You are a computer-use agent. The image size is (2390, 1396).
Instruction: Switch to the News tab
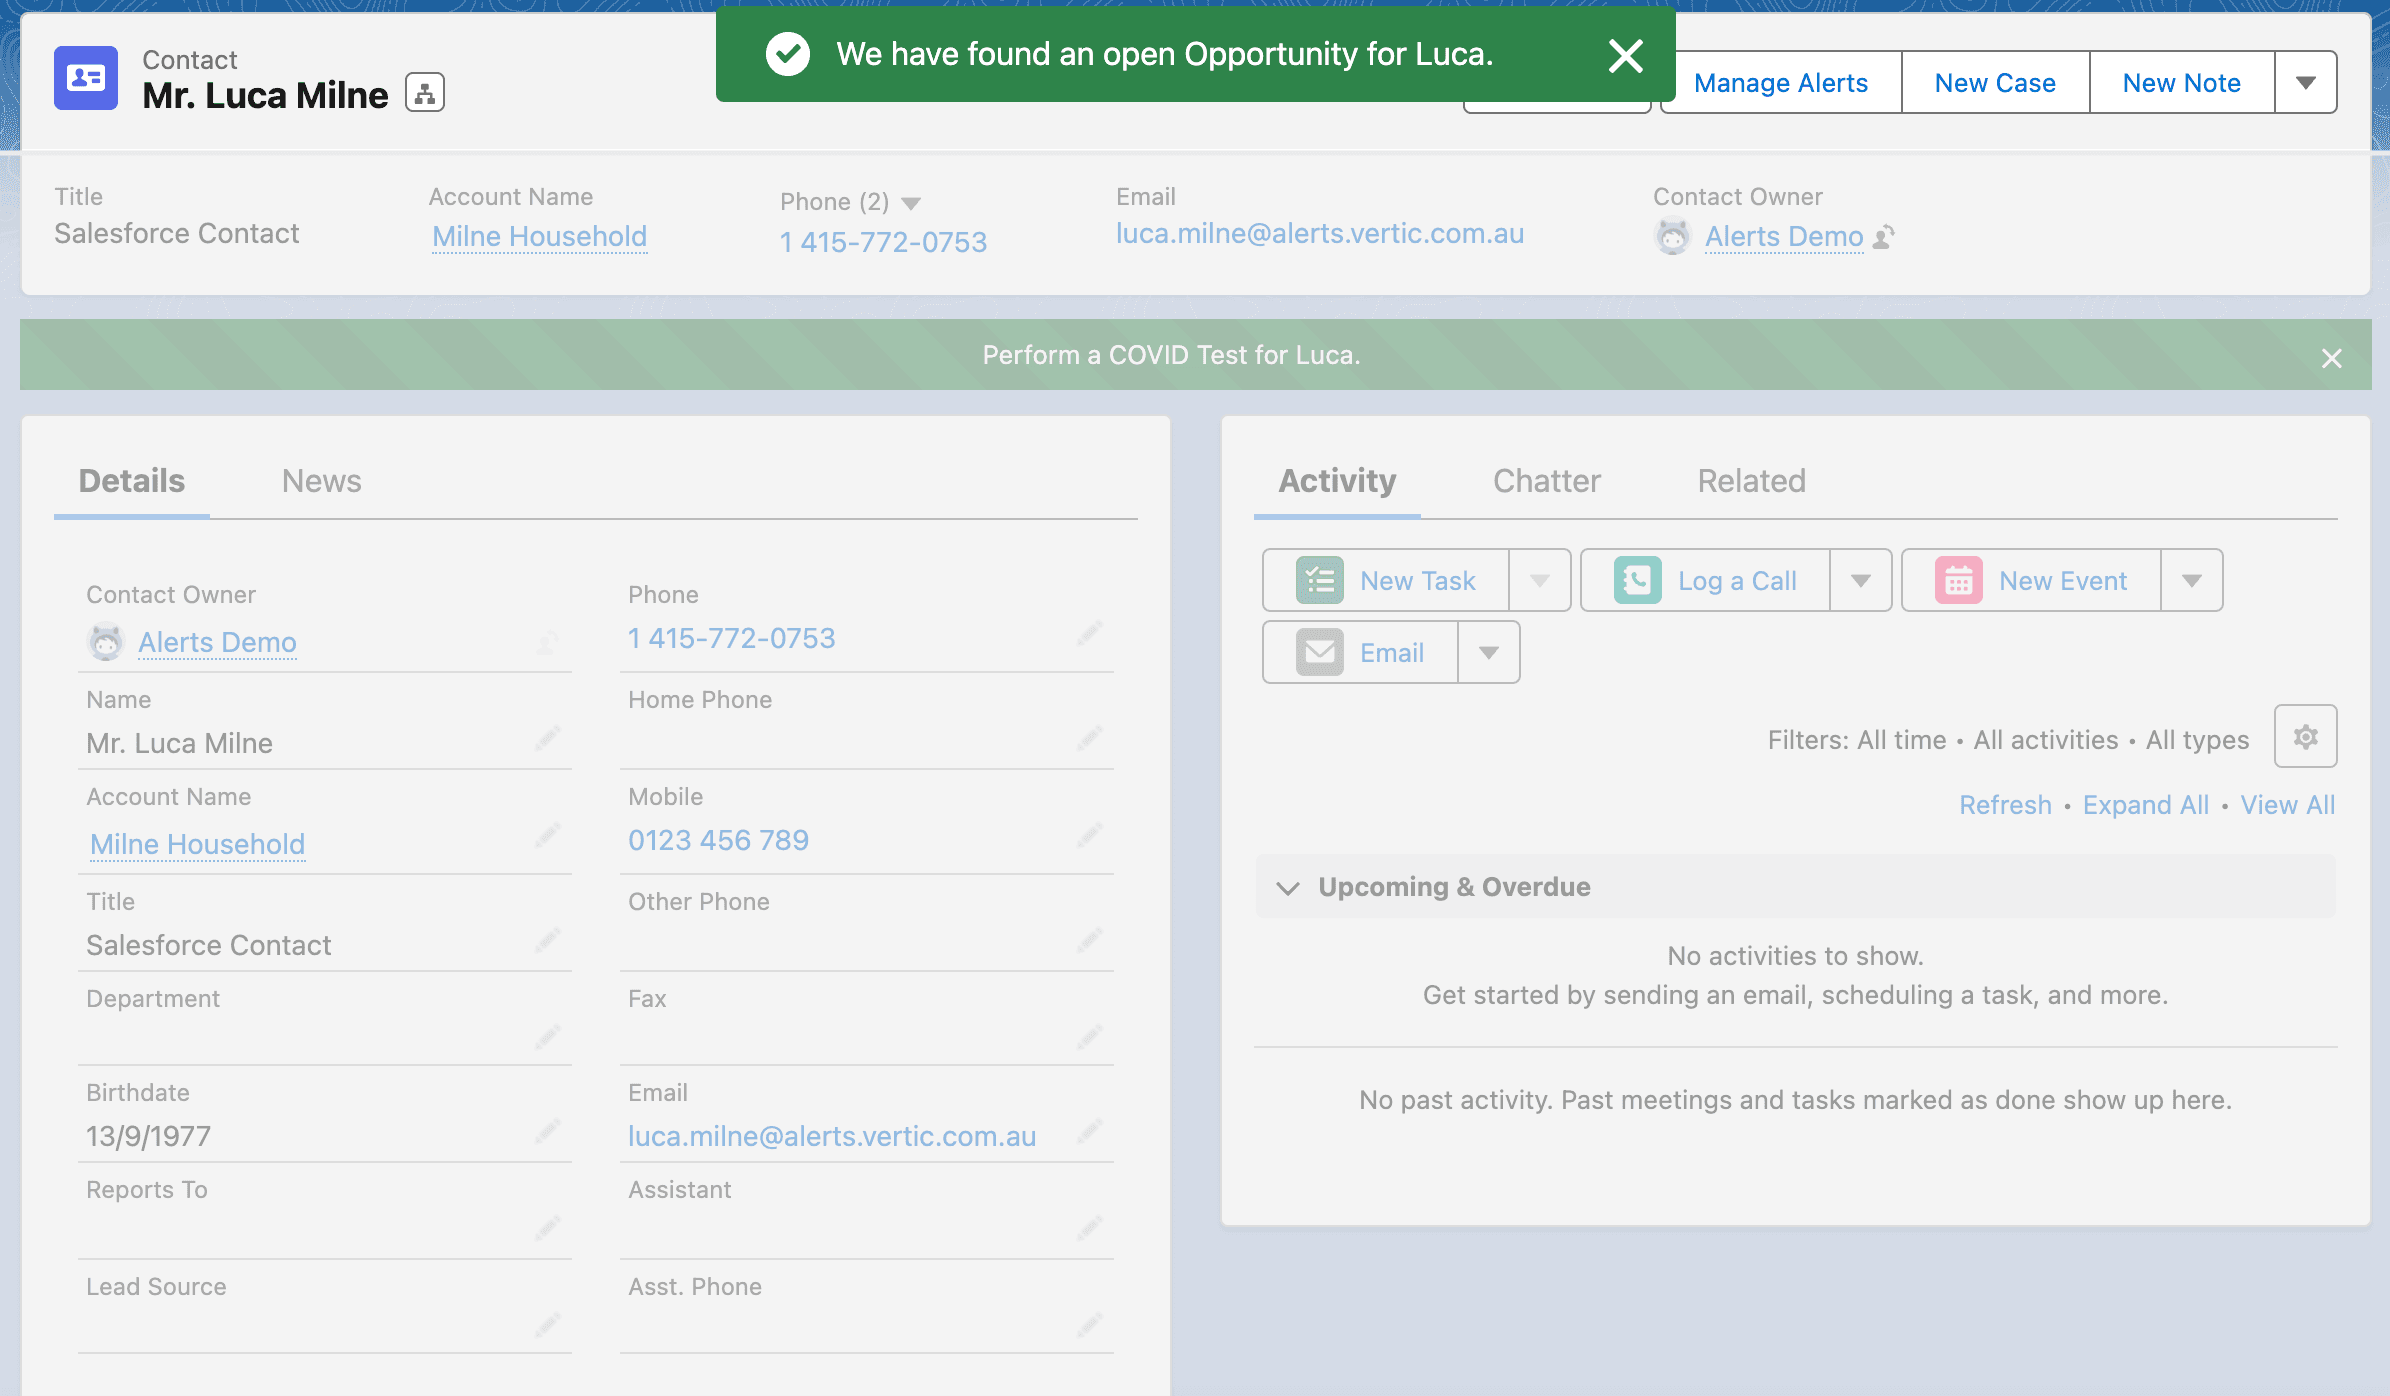click(x=321, y=481)
